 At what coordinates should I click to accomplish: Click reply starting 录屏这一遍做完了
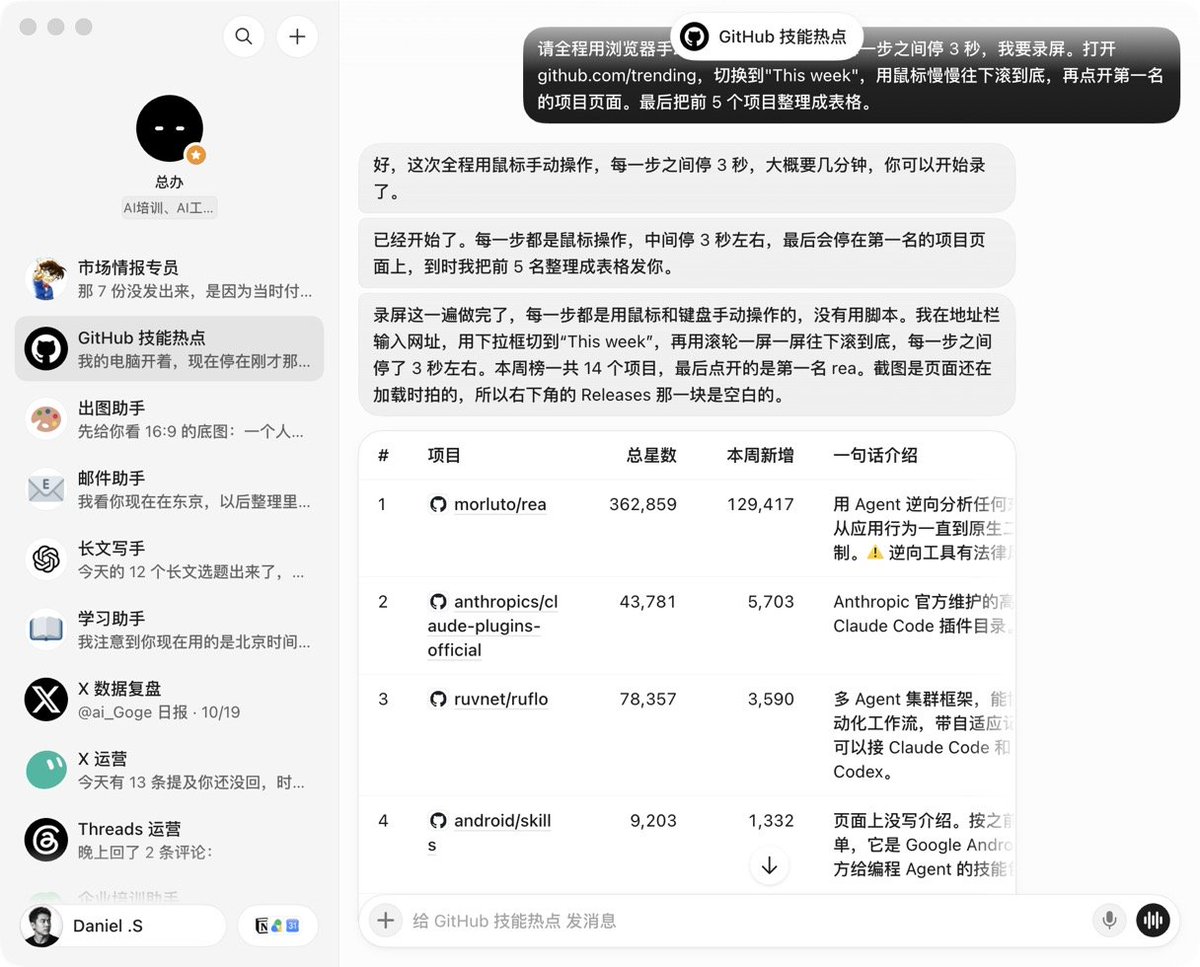pyautogui.click(x=687, y=355)
